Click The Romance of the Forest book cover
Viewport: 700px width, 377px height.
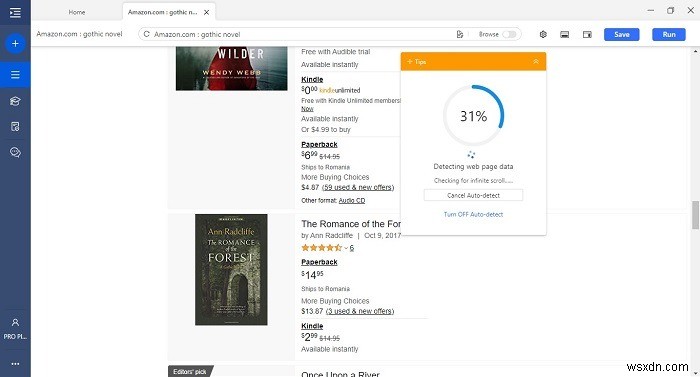tap(231, 270)
